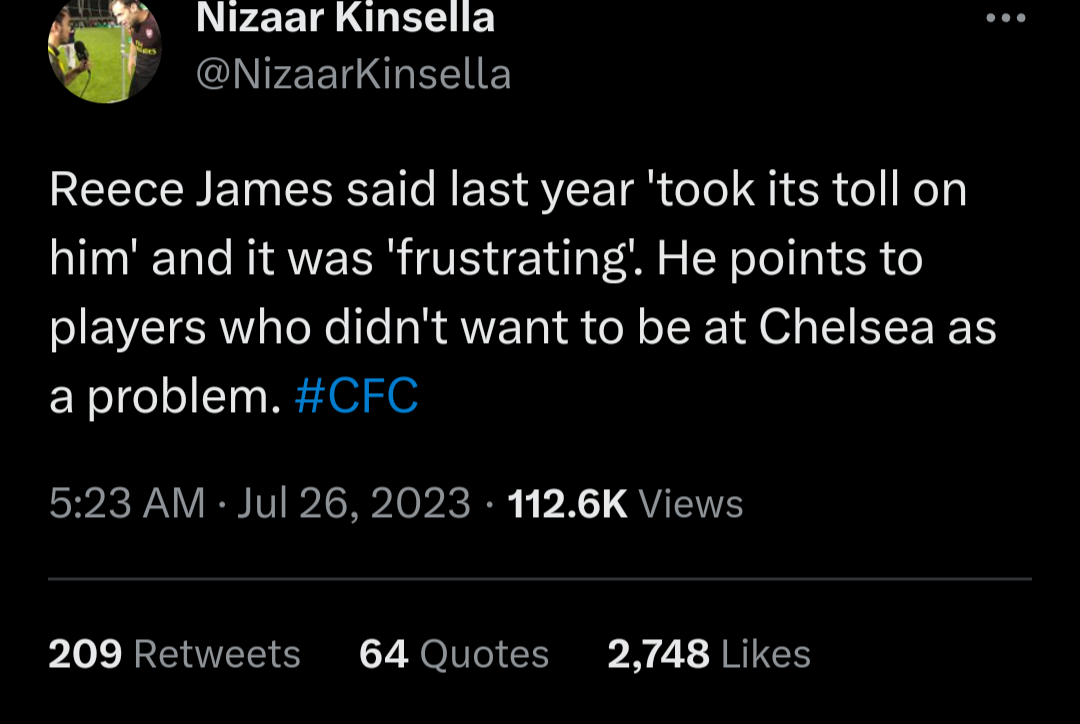Click the word 'Retweets' label
The width and height of the screenshot is (1080, 724).
(x=216, y=654)
